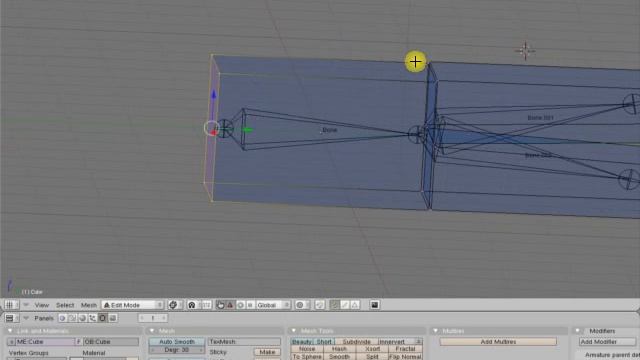
Task: Toggle Auto Smooth
Action: click(x=177, y=342)
